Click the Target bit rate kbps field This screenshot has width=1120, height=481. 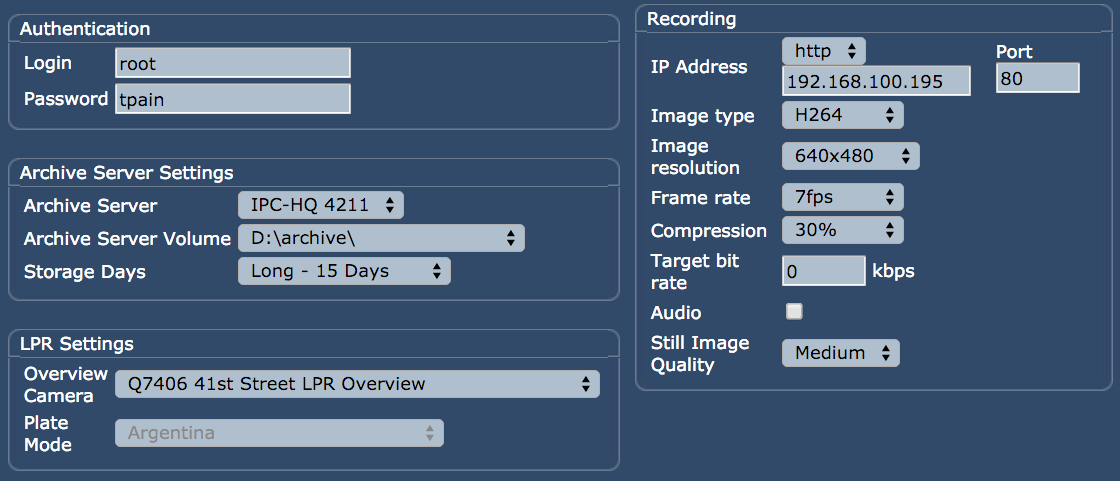pyautogui.click(x=824, y=271)
